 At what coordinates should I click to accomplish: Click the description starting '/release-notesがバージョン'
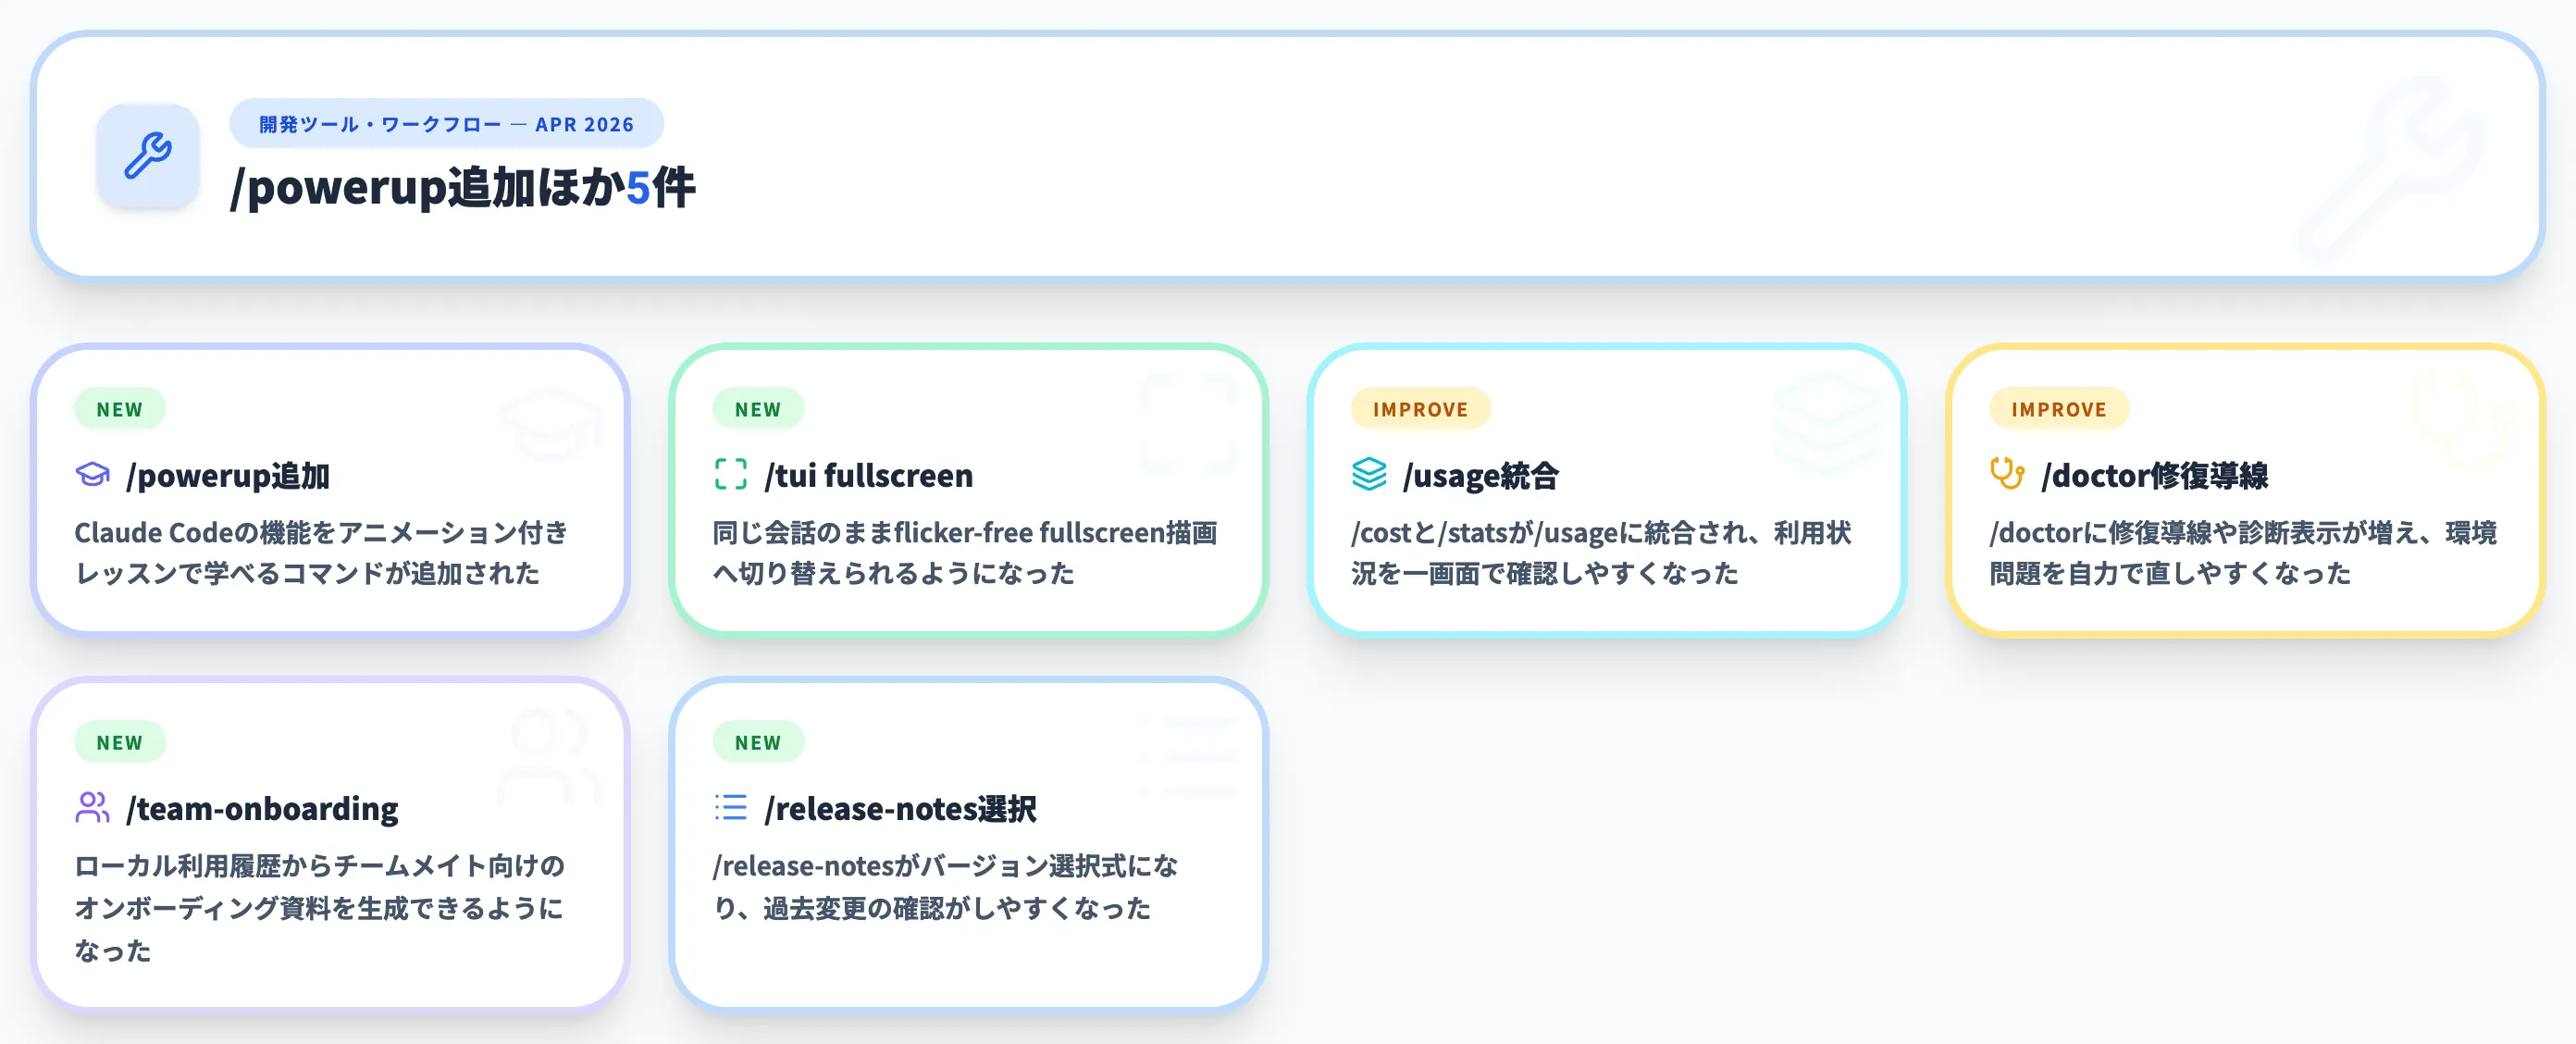click(x=945, y=886)
